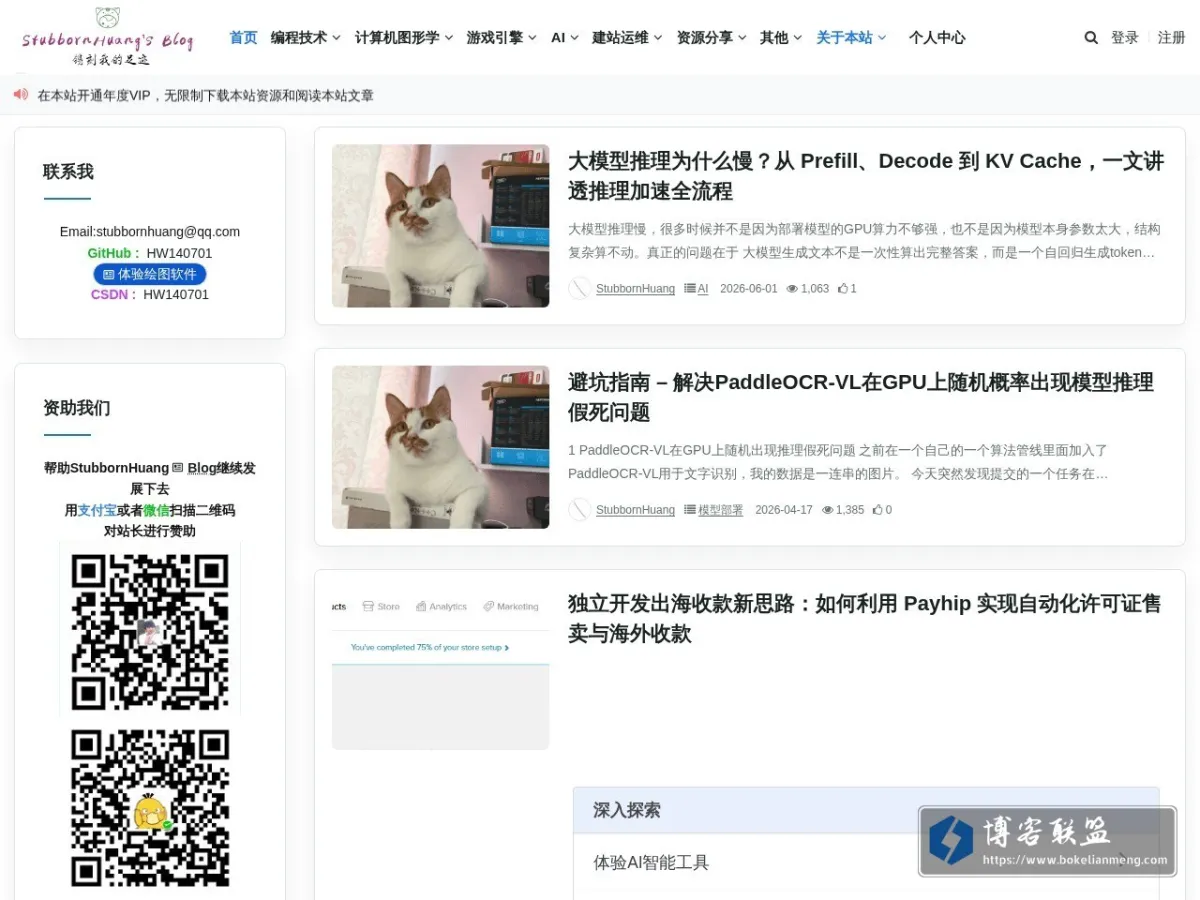Click StubbornHuang author link on 大模型推理 article
The width and height of the screenshot is (1200, 900).
[636, 289]
